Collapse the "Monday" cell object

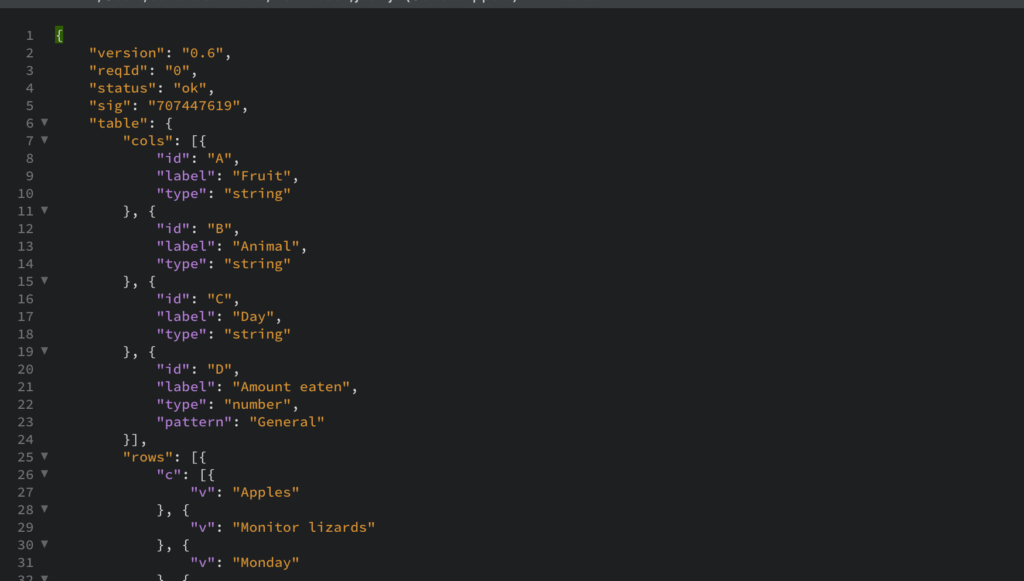[x=44, y=545]
